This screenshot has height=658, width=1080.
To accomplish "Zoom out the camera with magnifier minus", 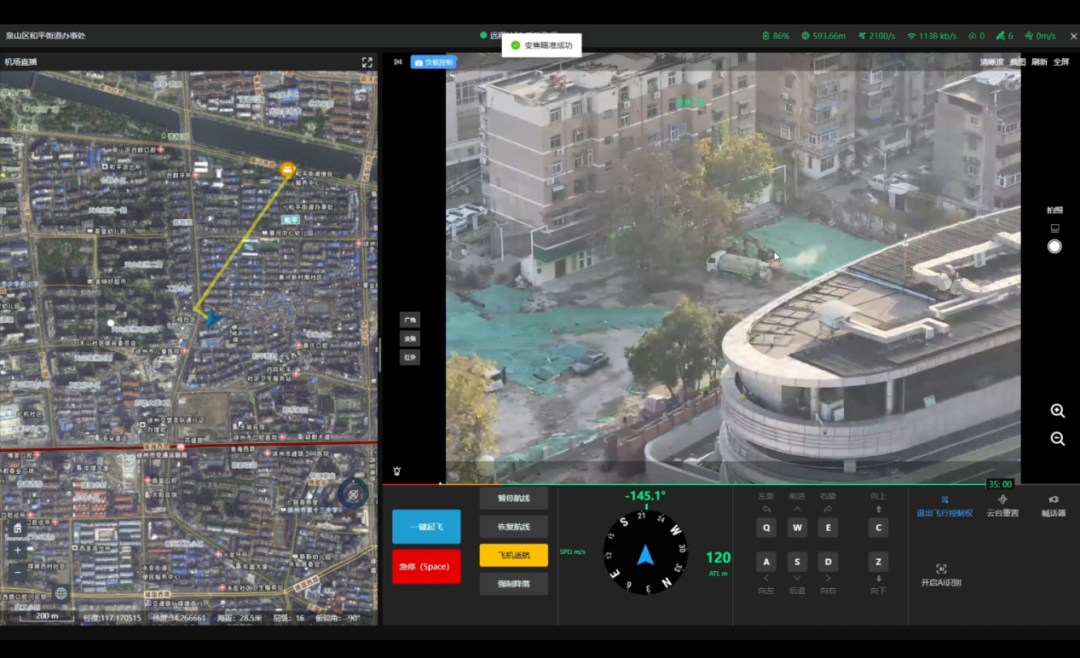I will (x=1057, y=439).
